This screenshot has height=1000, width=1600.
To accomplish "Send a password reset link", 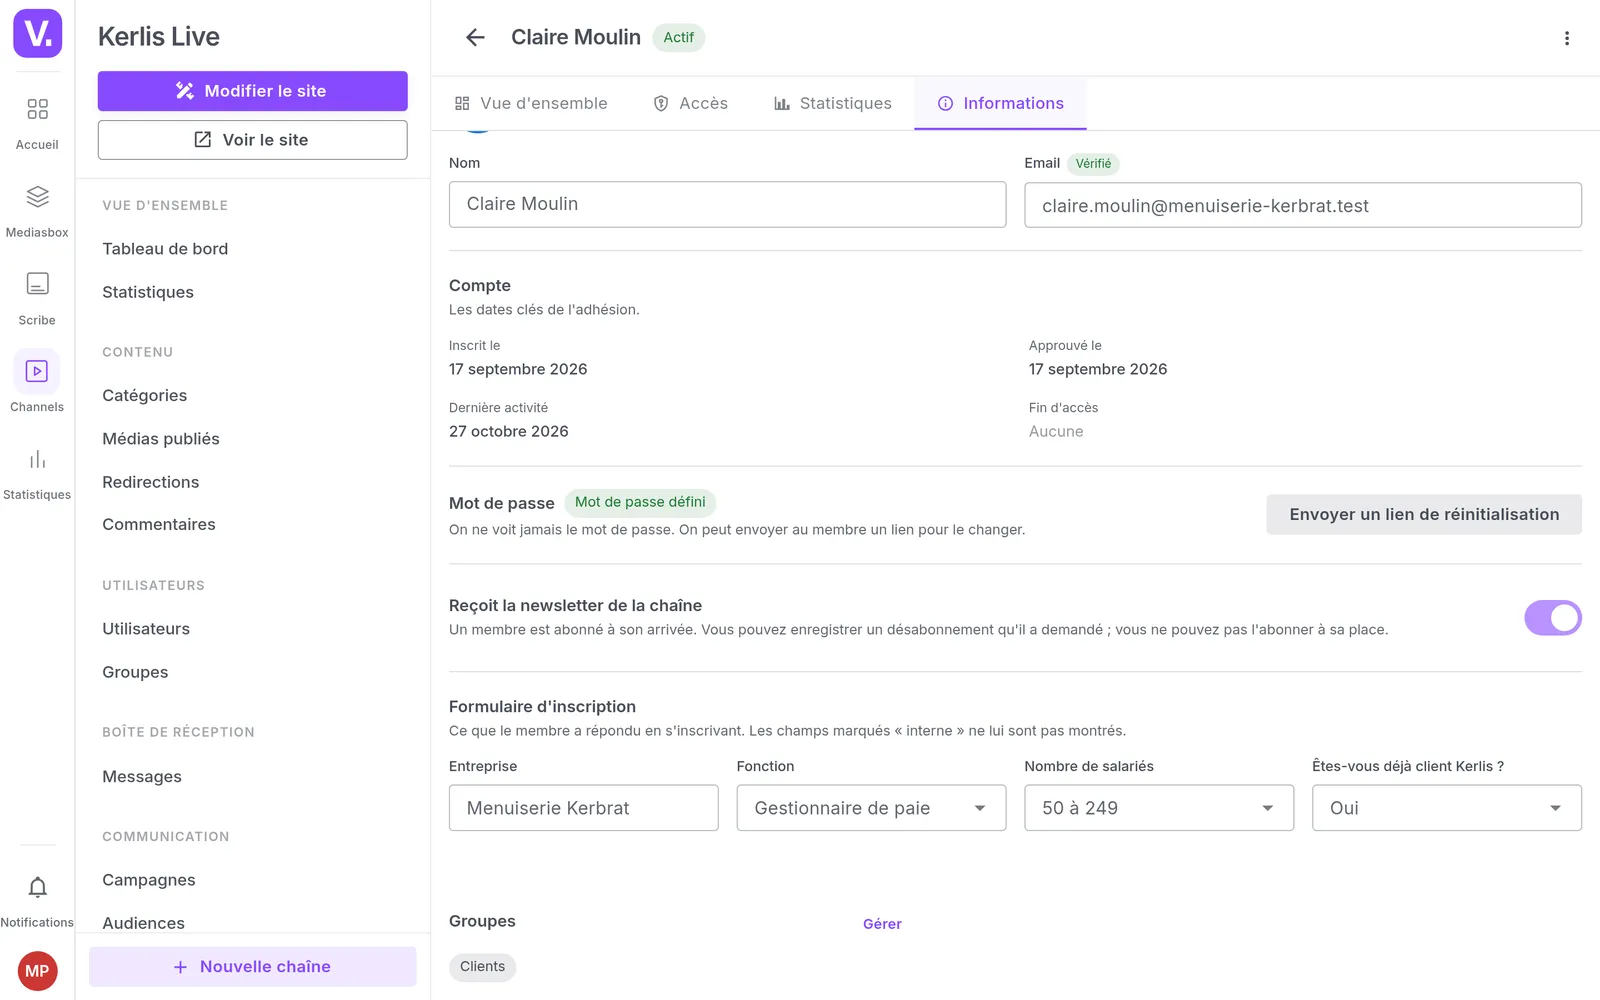I will click(1424, 514).
